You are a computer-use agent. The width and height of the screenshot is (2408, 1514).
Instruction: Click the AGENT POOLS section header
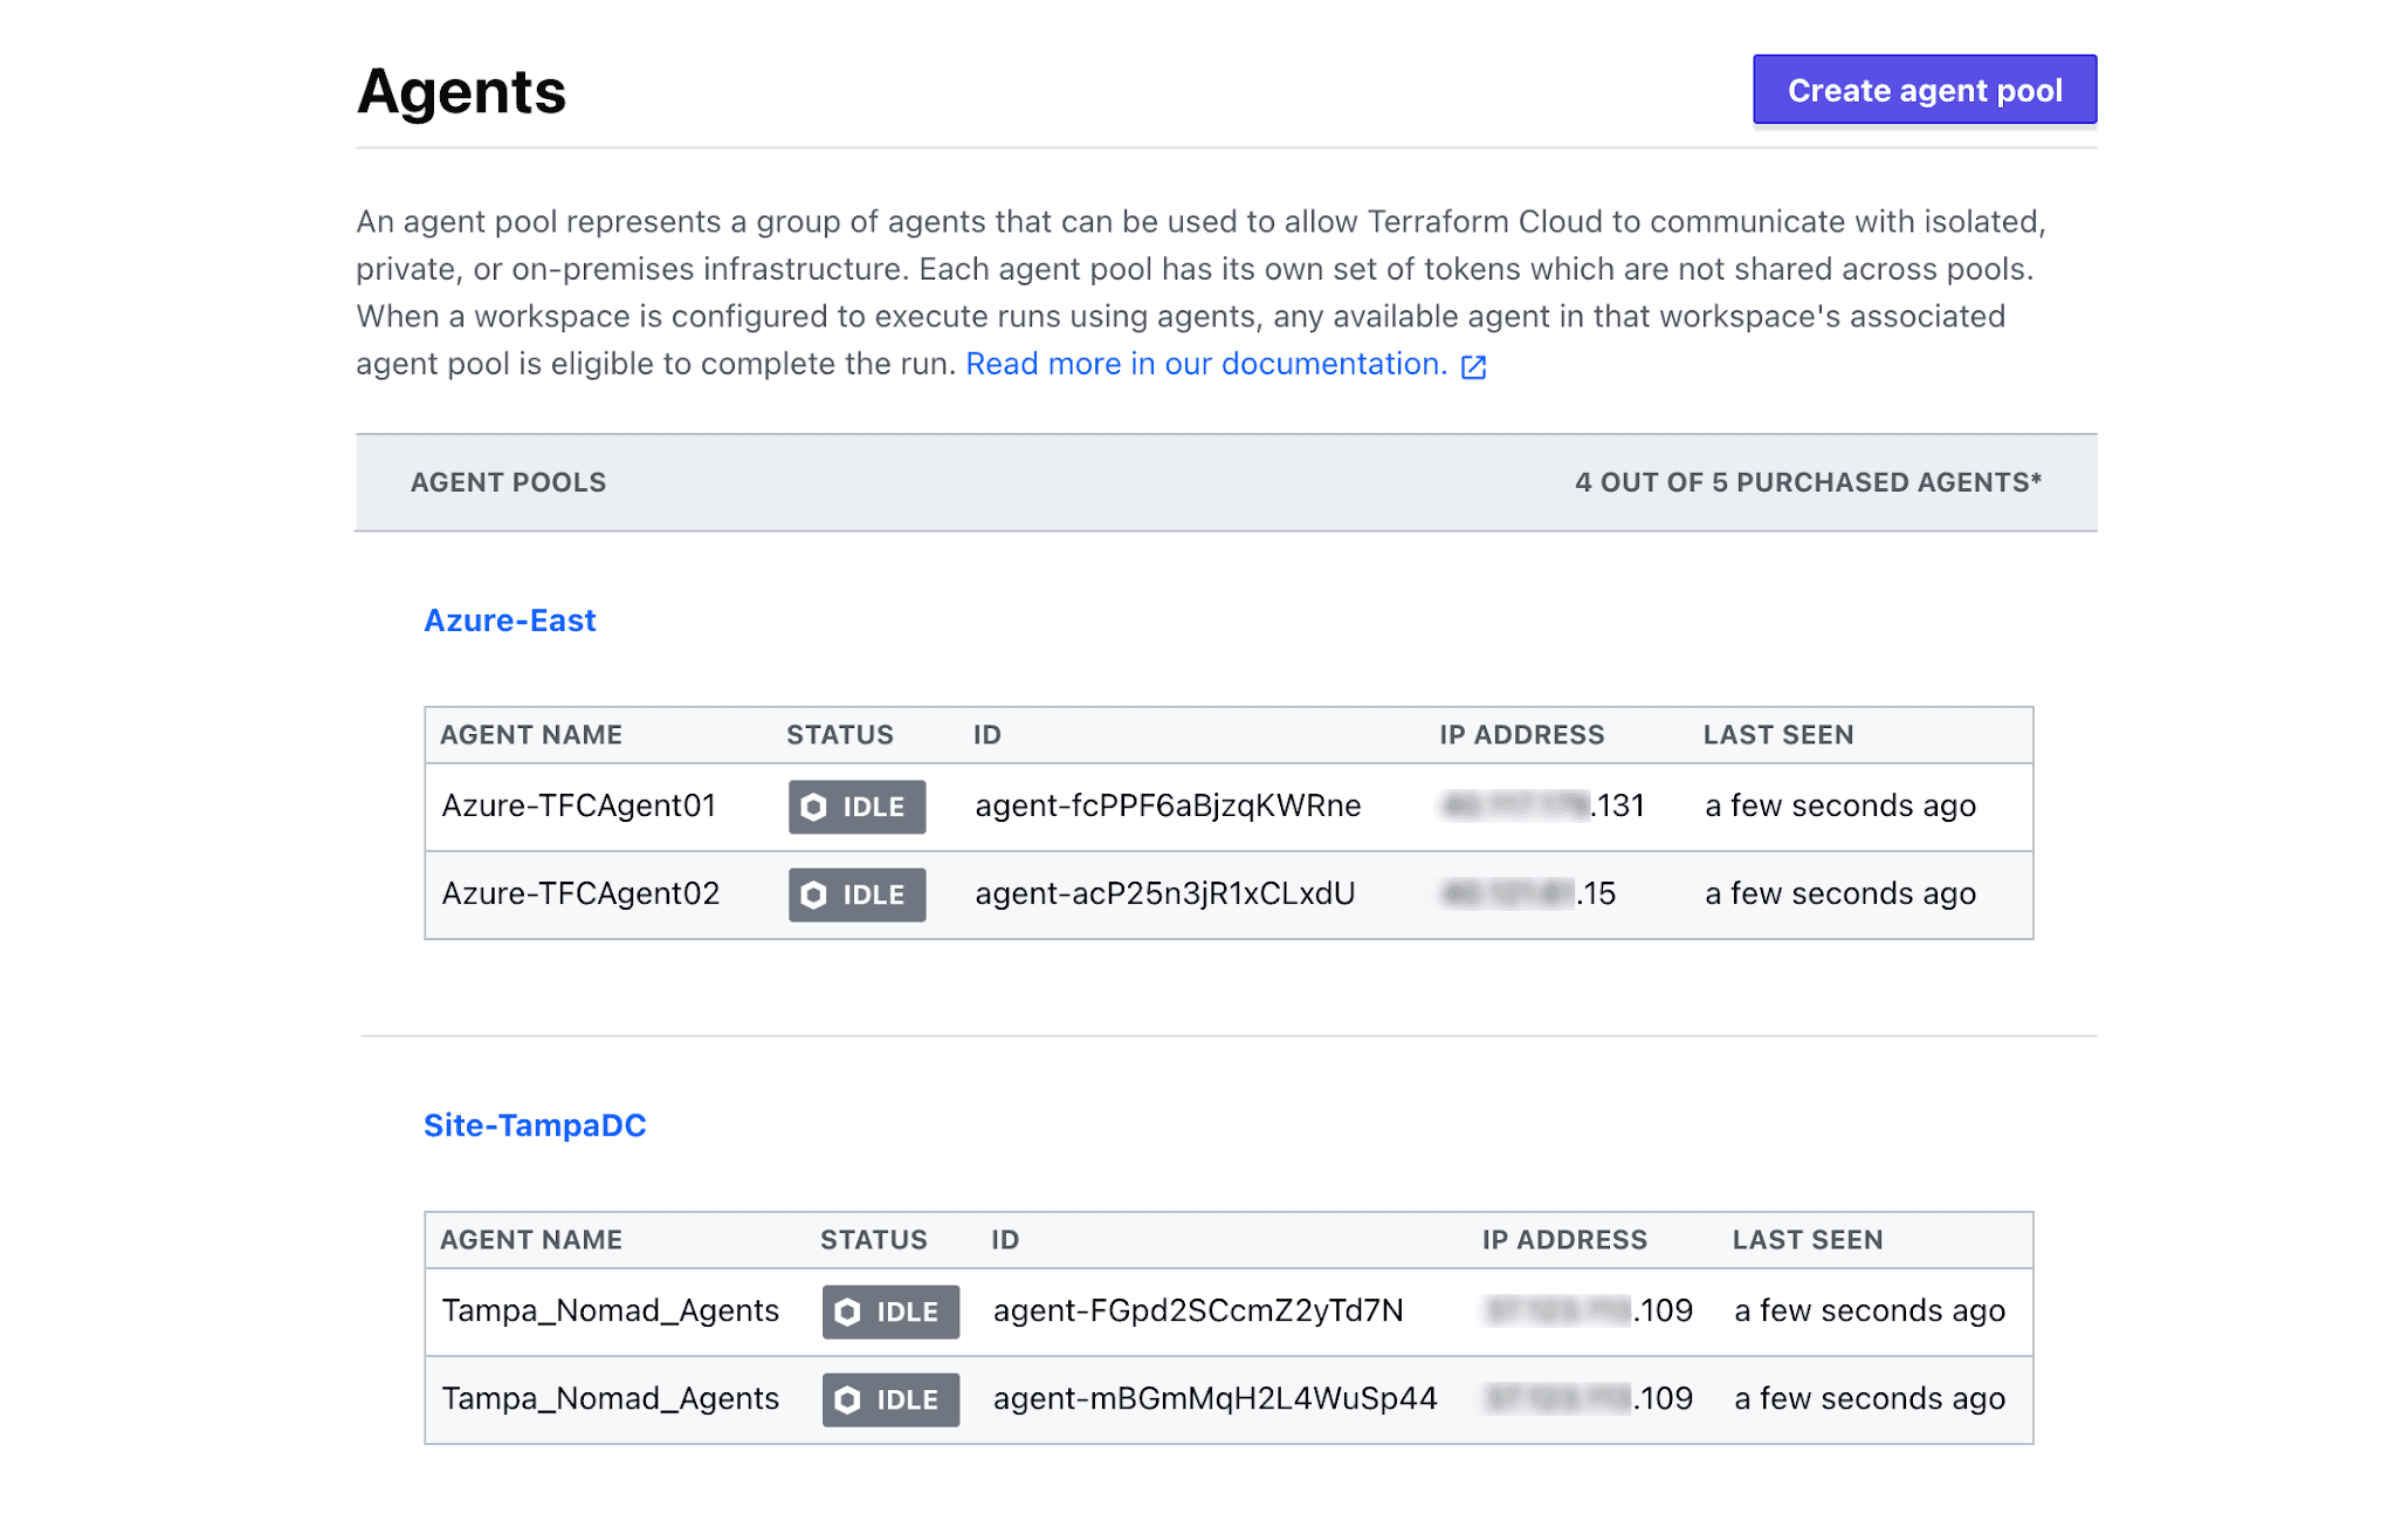(x=508, y=482)
